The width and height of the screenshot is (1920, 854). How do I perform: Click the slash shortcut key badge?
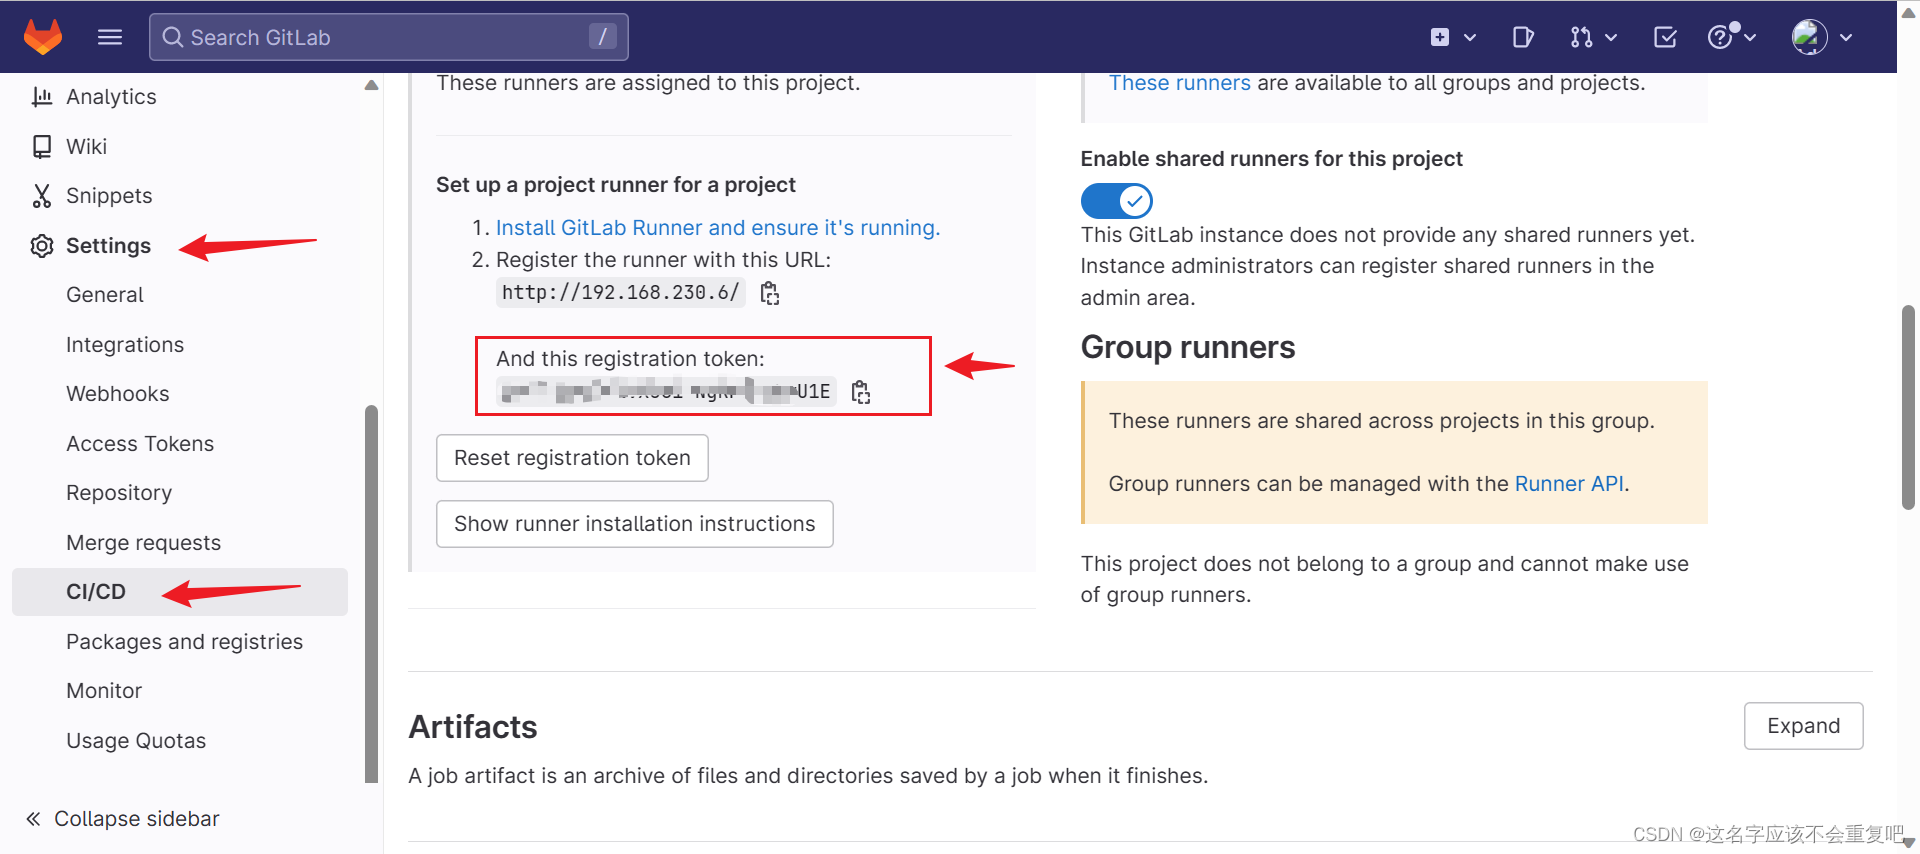click(x=602, y=37)
